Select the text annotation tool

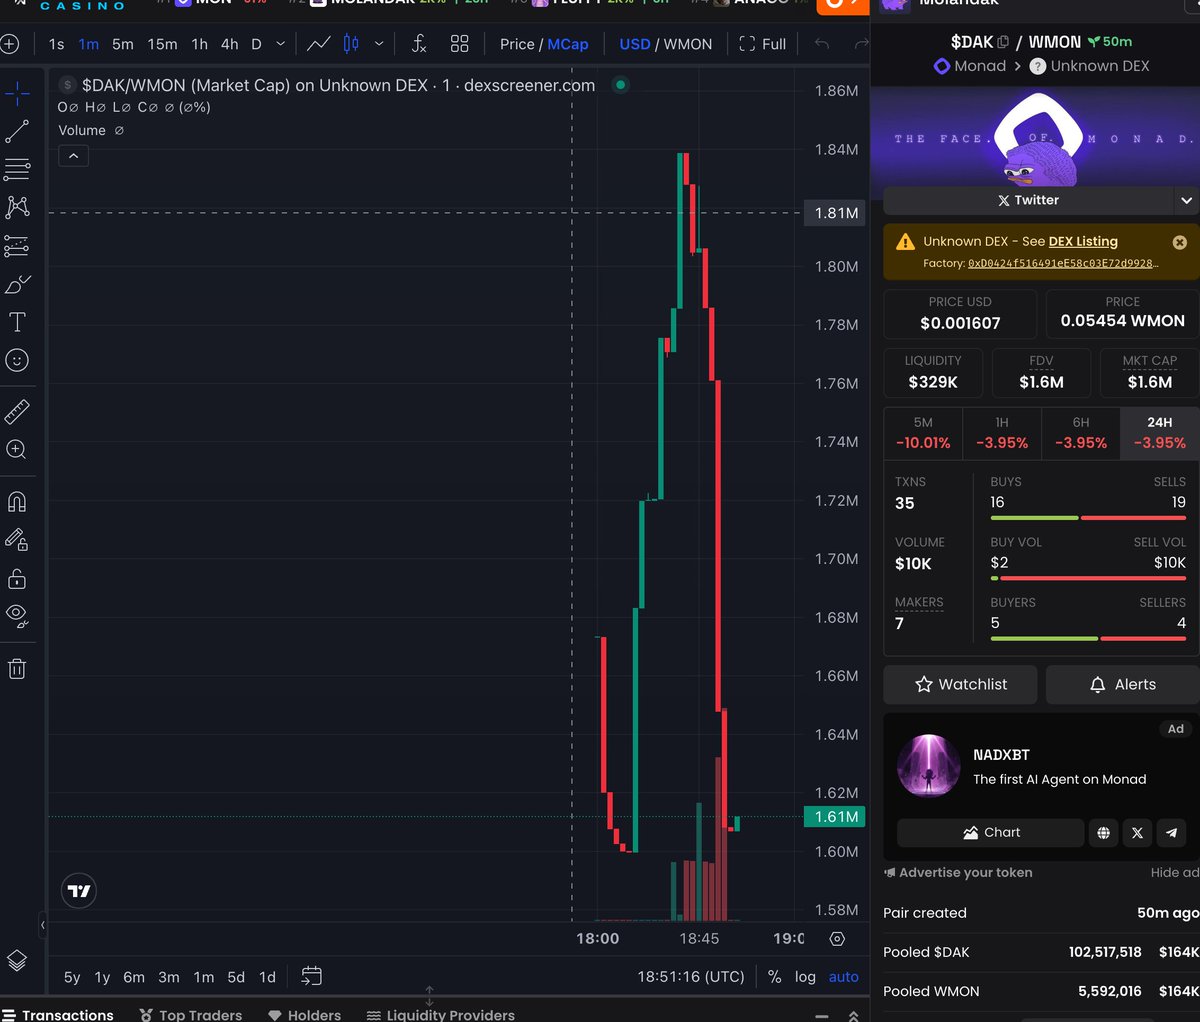click(x=17, y=322)
